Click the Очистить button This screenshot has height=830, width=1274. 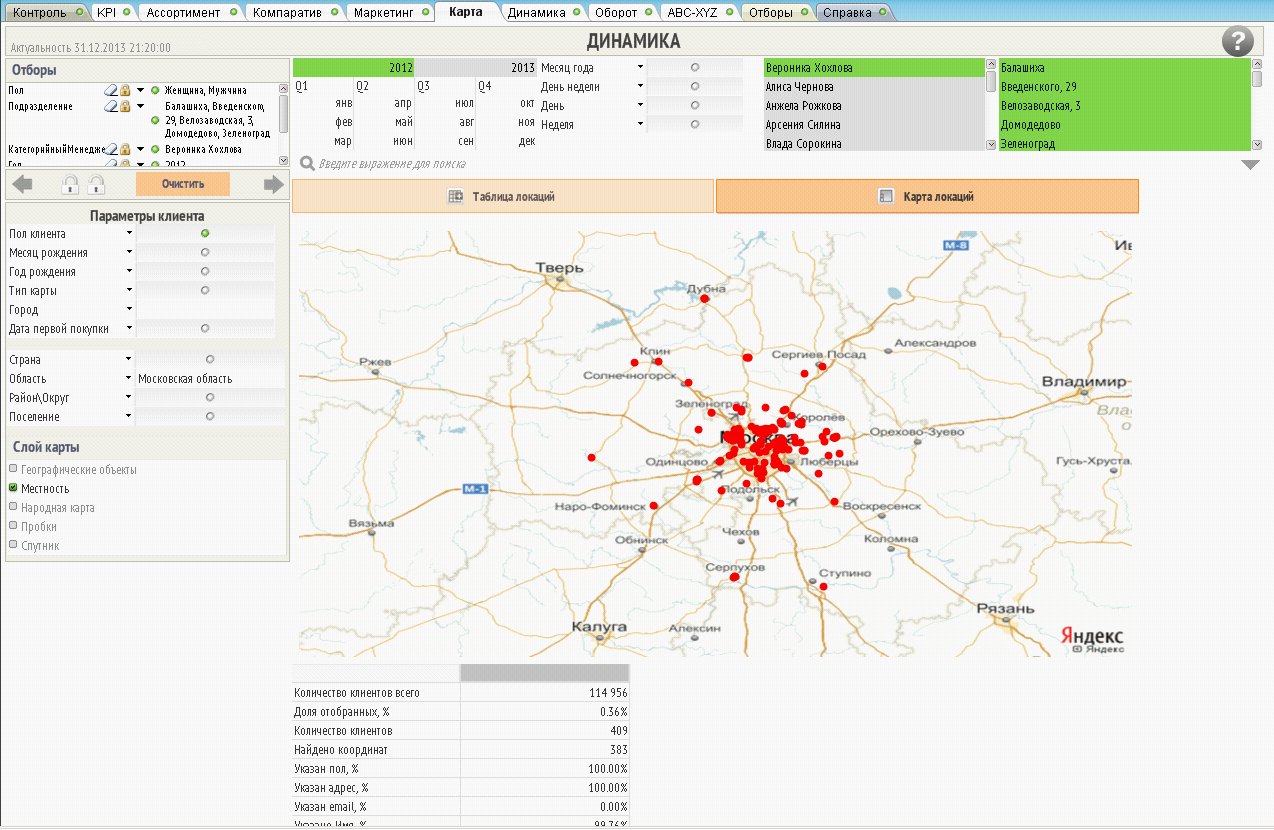click(x=183, y=184)
